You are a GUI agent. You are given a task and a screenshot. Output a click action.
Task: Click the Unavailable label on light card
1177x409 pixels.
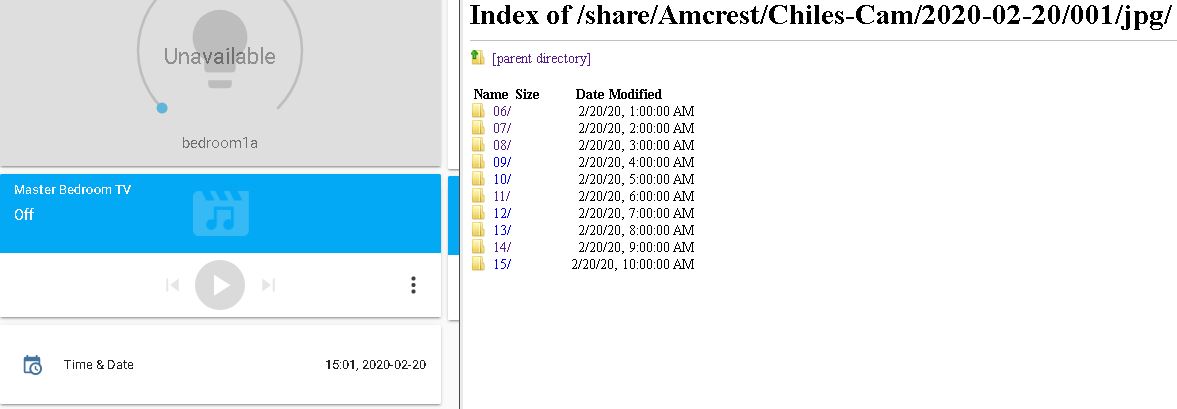(220, 56)
